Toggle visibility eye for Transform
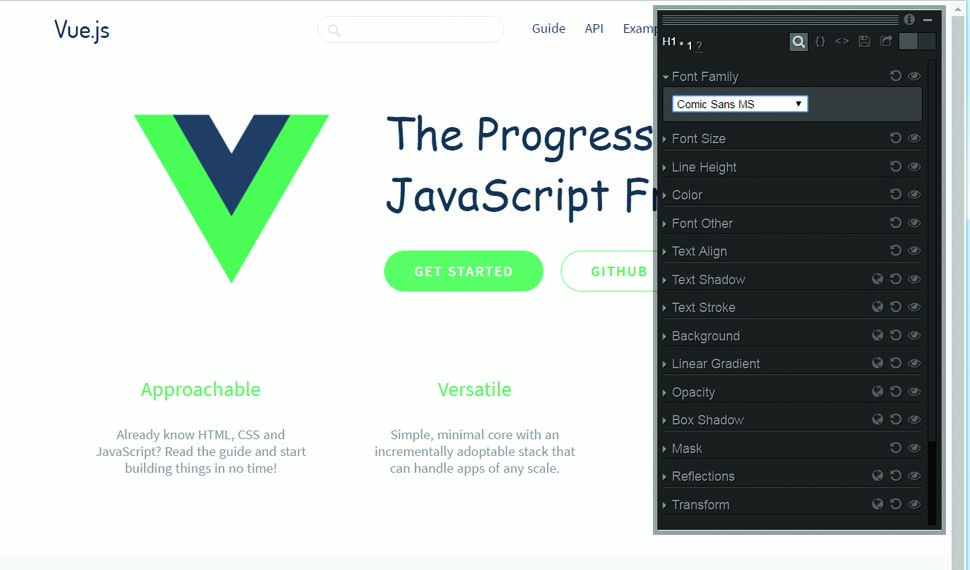Image resolution: width=970 pixels, height=570 pixels. click(x=914, y=504)
